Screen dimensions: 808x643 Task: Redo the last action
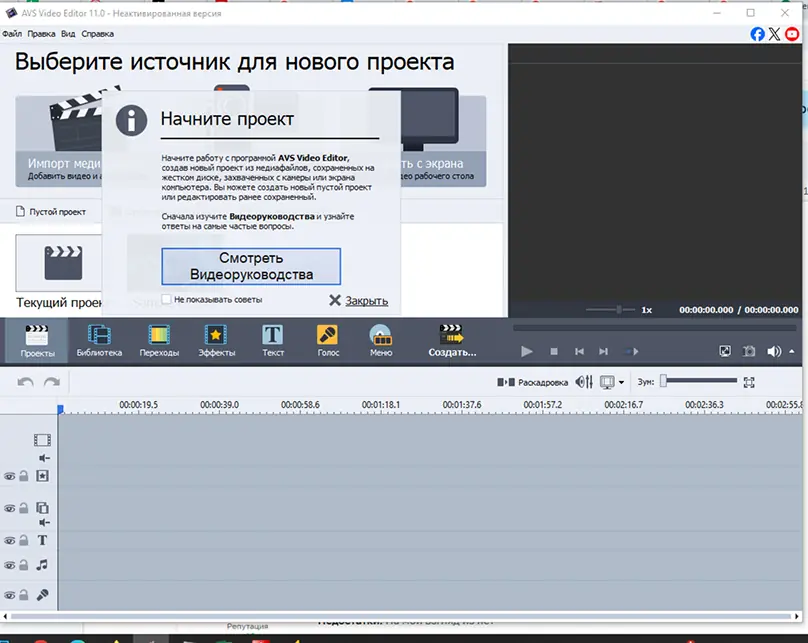(x=52, y=382)
